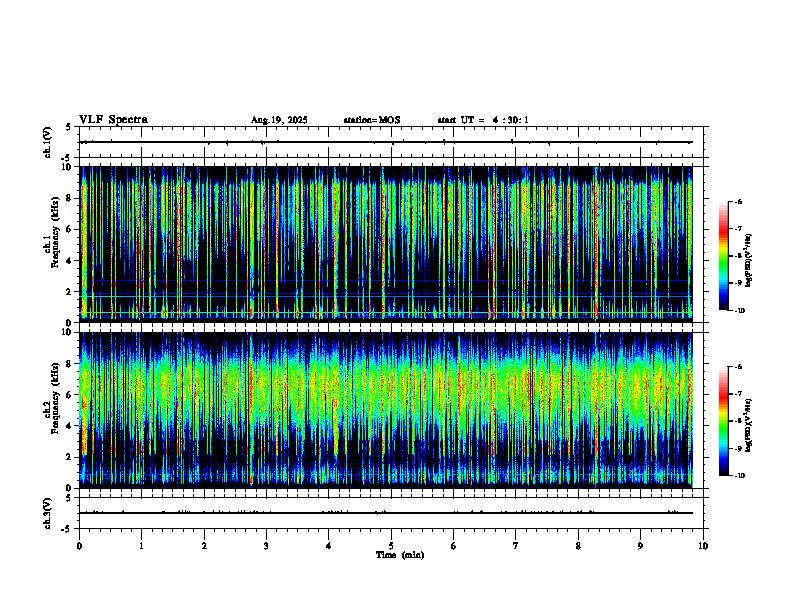
Task: Click the time axis tick label "3"
Action: [x=266, y=546]
